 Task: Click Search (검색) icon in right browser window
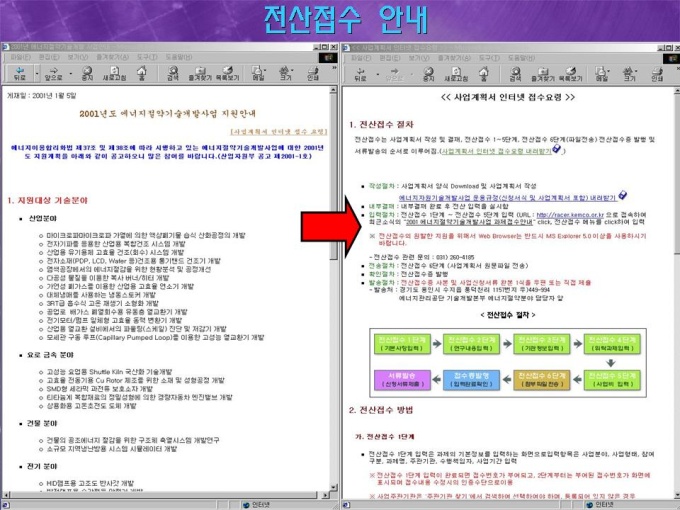click(x=515, y=74)
